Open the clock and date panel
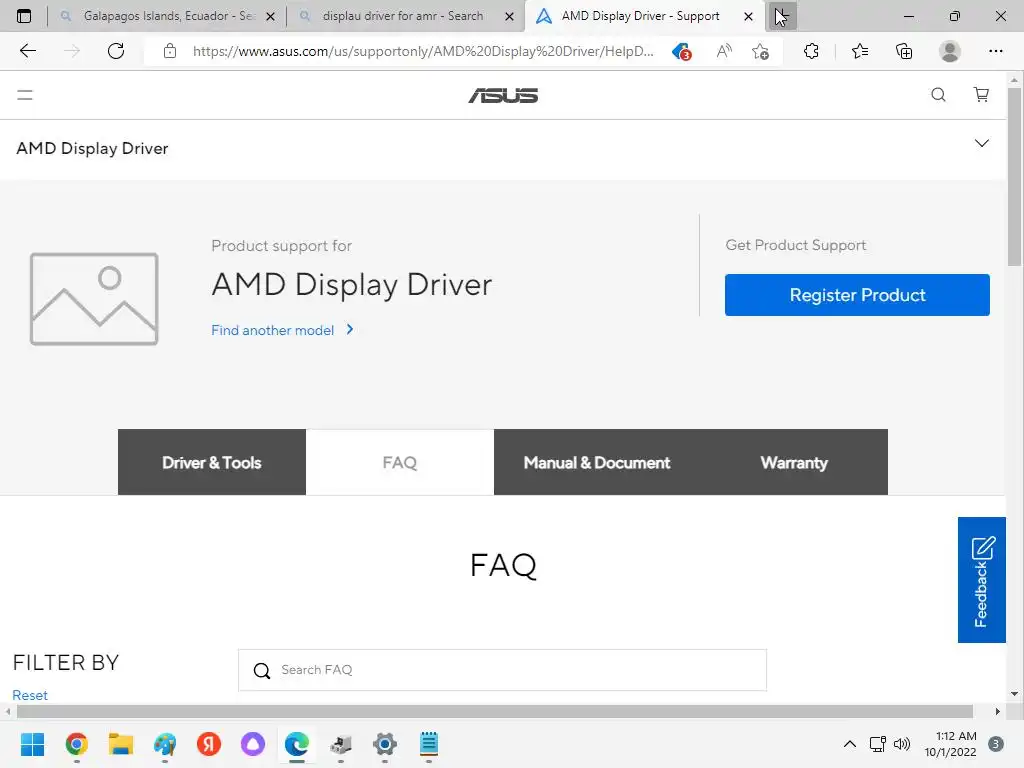This screenshot has width=1024, height=768. [950, 744]
